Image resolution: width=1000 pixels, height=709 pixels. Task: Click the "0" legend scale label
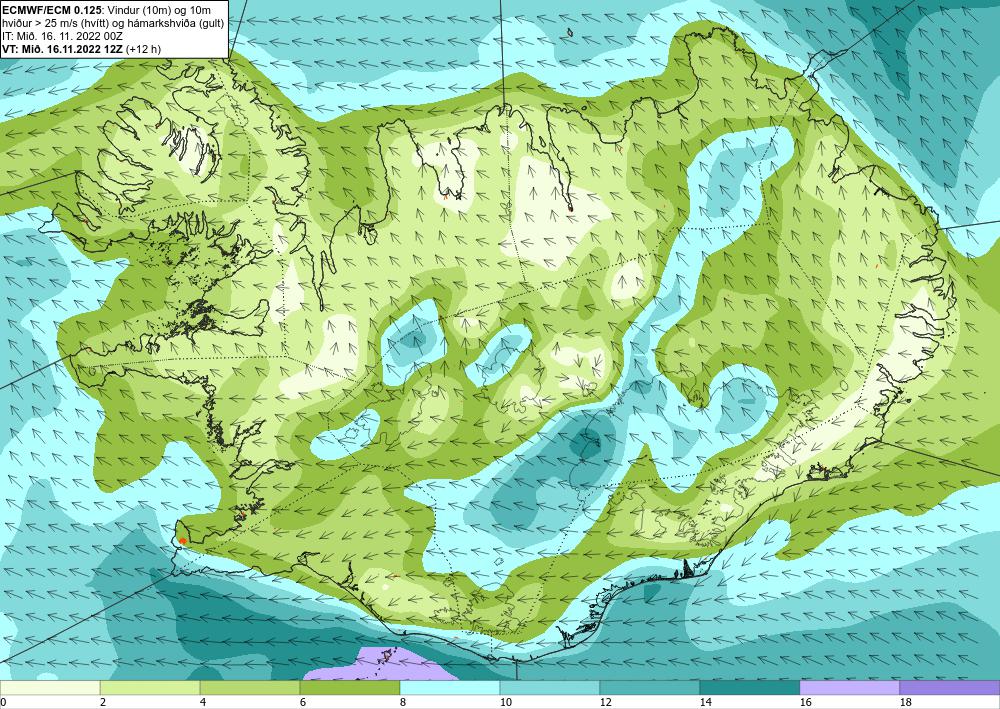[3, 703]
